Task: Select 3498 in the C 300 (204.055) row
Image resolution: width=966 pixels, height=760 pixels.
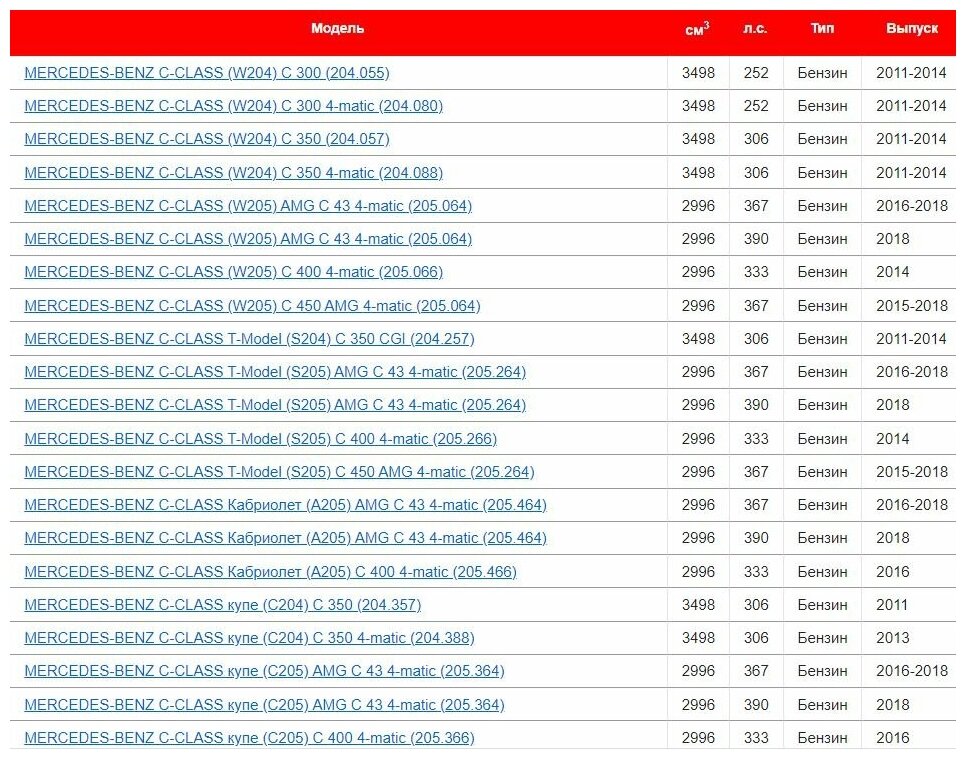Action: (x=698, y=73)
